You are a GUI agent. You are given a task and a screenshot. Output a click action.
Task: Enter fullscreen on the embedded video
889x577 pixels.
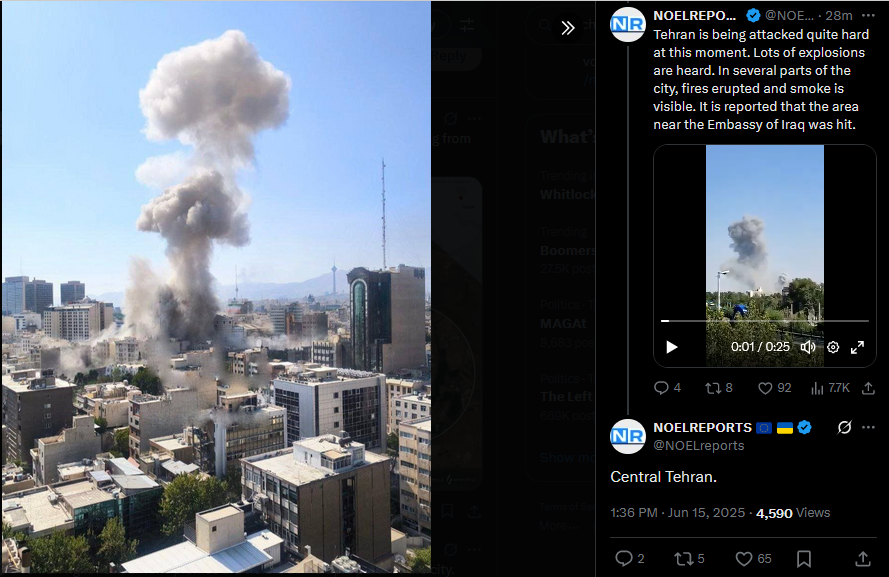click(857, 347)
